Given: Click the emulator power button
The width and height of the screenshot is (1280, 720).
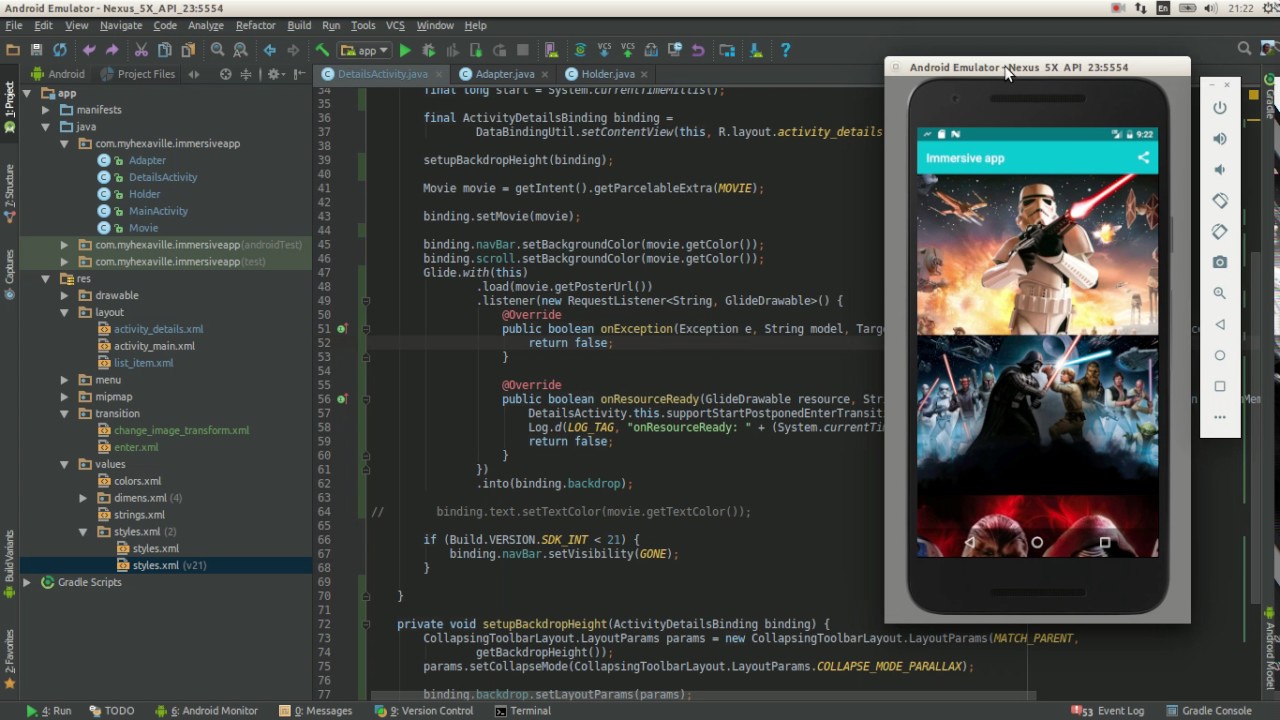Looking at the screenshot, I should [x=1220, y=108].
